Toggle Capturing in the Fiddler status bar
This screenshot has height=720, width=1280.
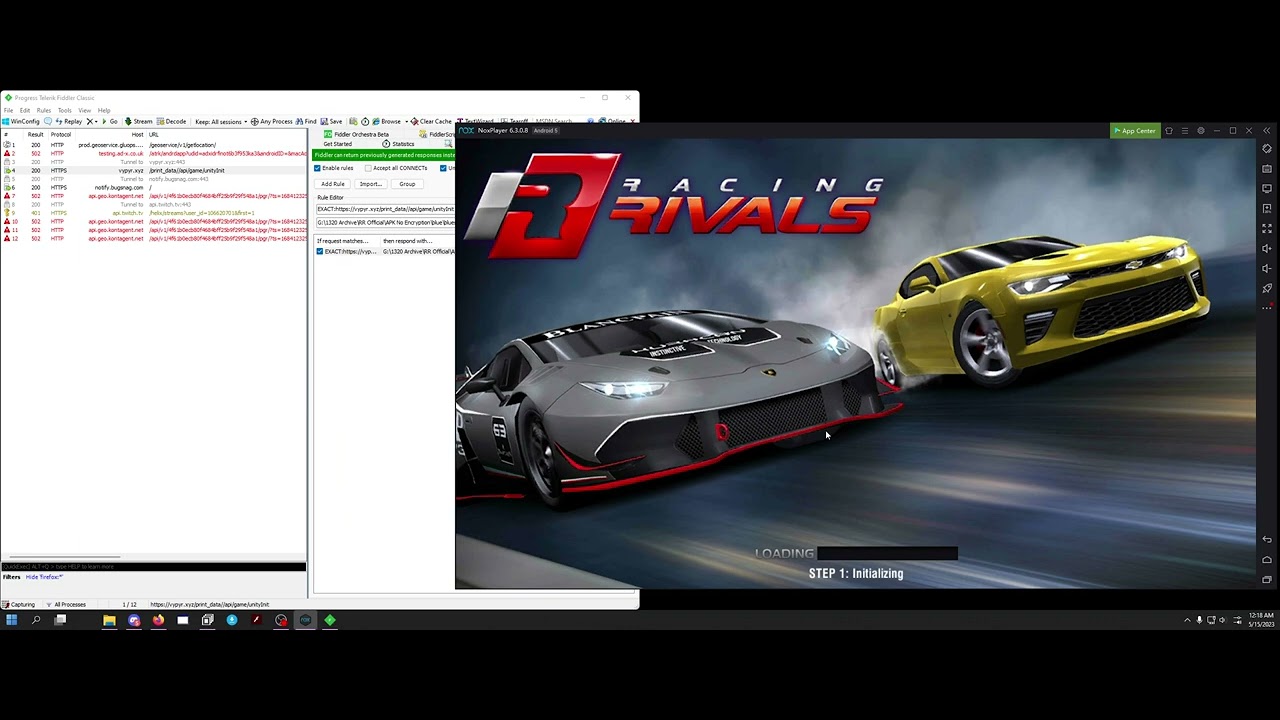[19, 604]
